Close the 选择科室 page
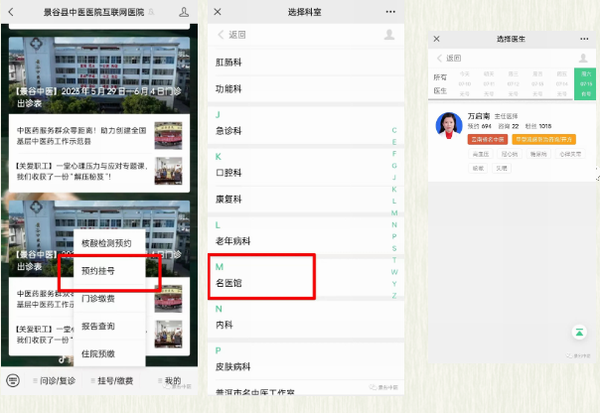This screenshot has width=600, height=413. (217, 12)
